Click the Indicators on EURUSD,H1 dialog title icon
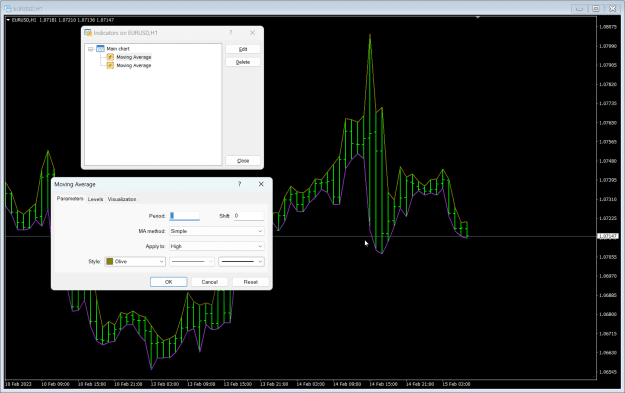 point(88,33)
